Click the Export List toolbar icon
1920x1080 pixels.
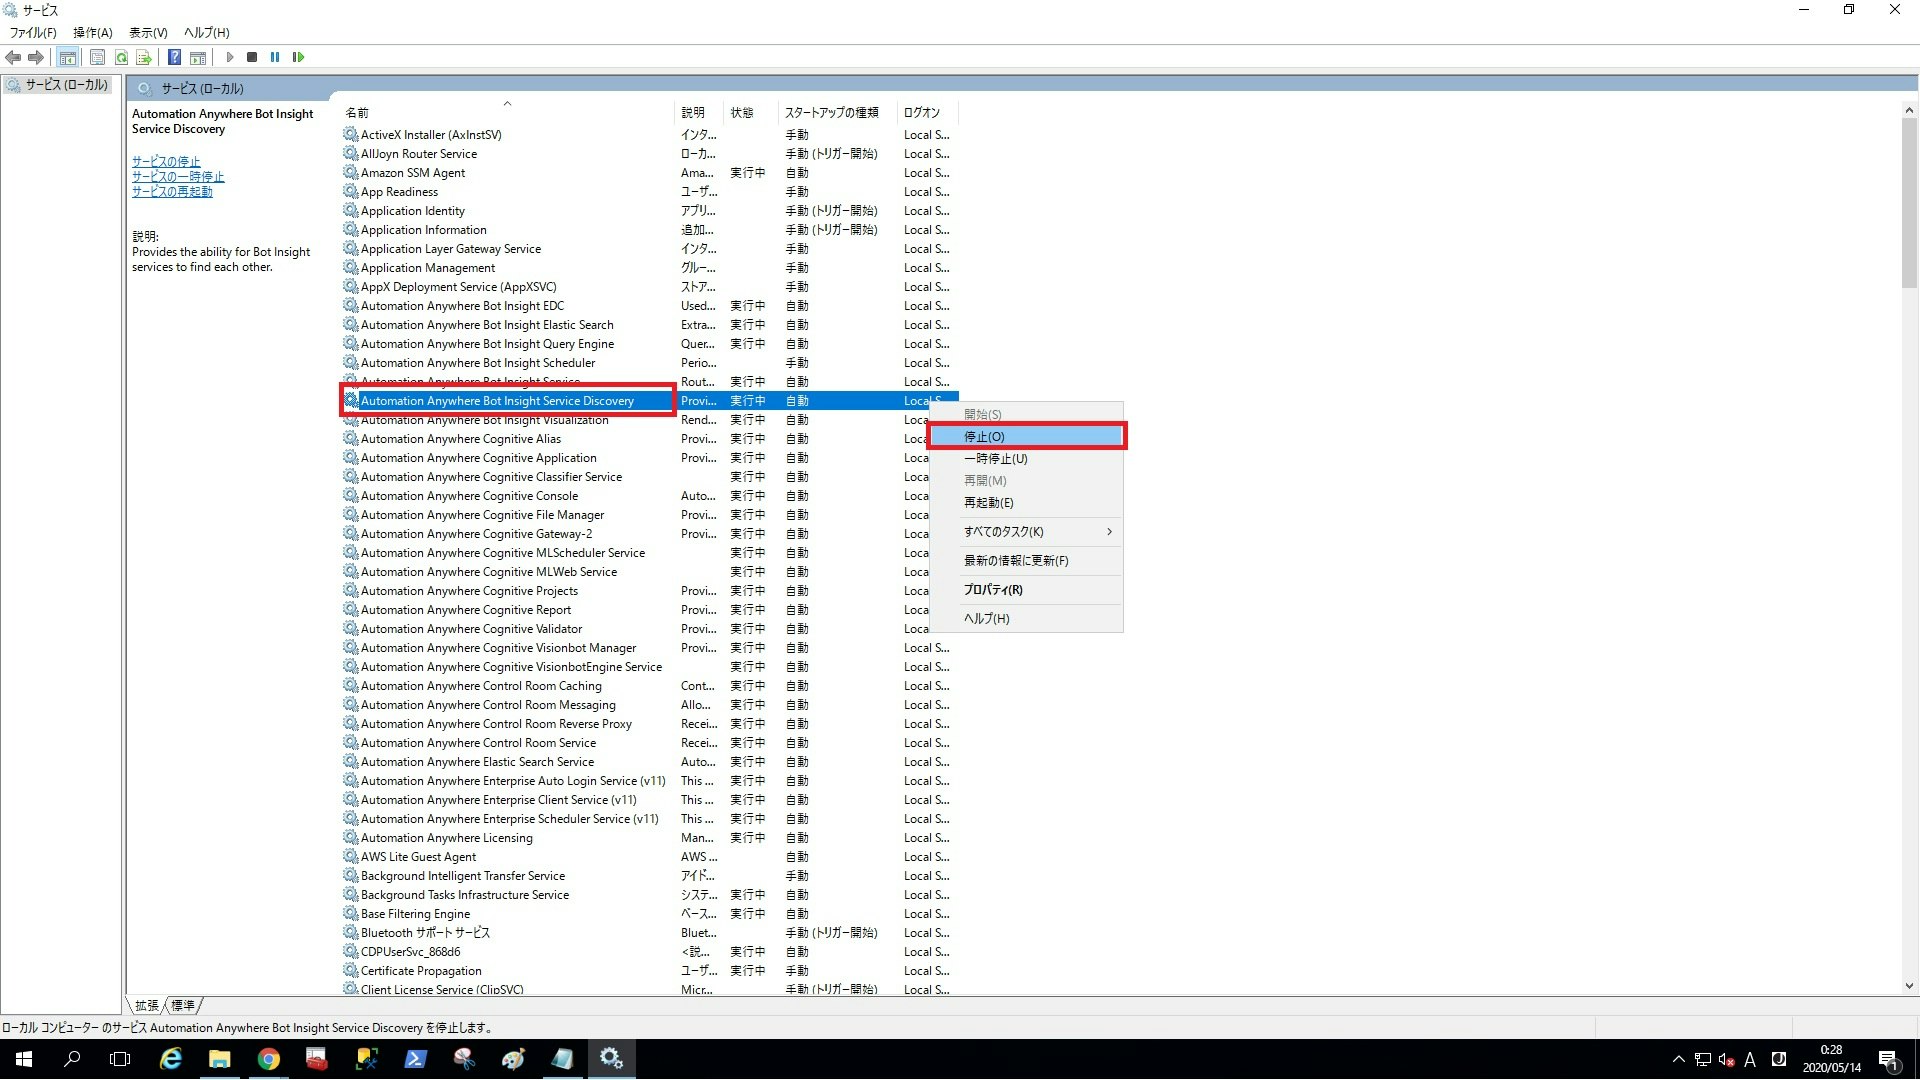pyautogui.click(x=144, y=57)
